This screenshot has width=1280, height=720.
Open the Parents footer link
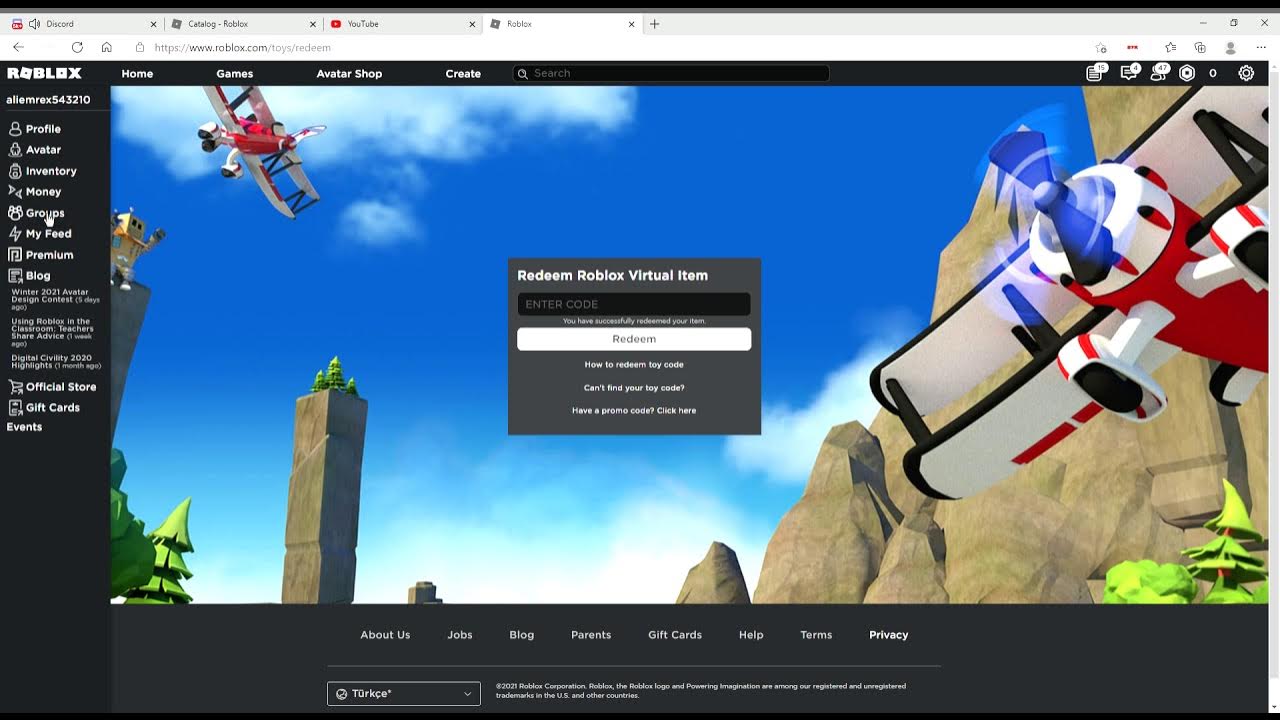(x=591, y=635)
